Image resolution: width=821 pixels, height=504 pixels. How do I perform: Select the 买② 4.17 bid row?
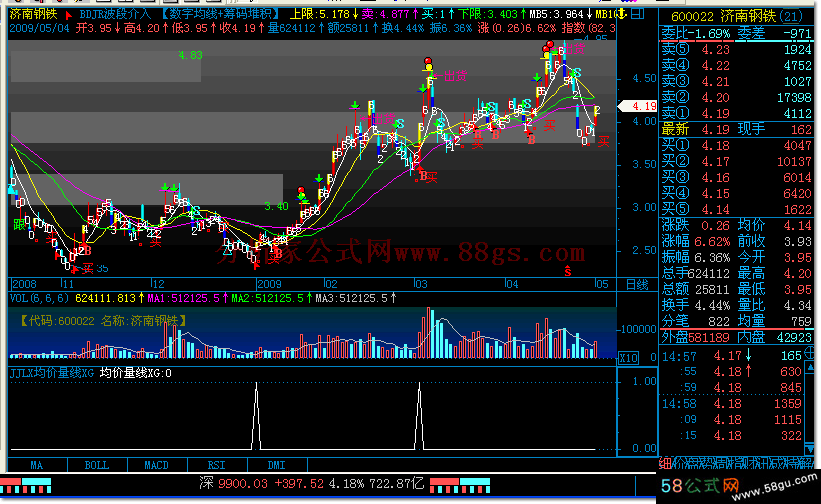737,161
